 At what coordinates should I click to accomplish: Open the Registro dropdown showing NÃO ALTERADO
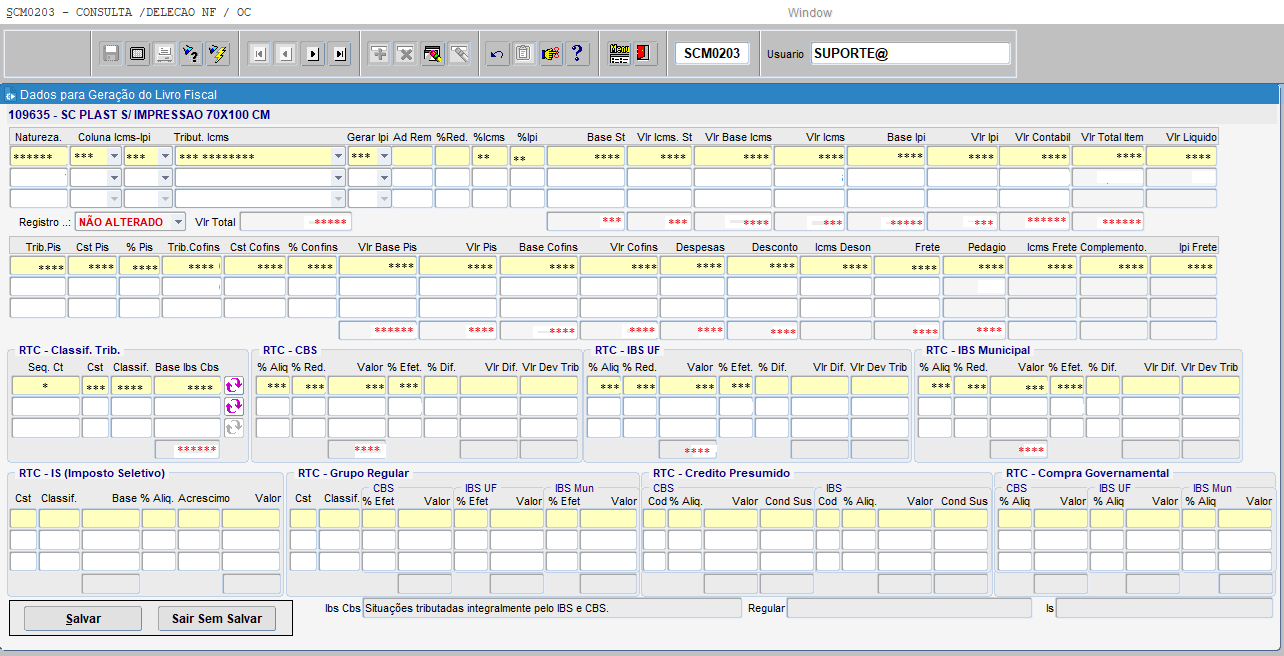[178, 221]
